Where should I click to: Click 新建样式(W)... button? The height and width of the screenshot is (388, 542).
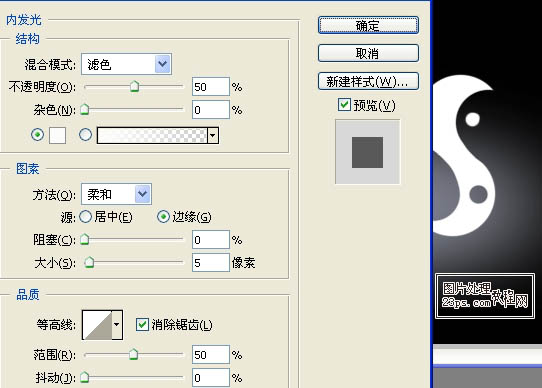[368, 81]
